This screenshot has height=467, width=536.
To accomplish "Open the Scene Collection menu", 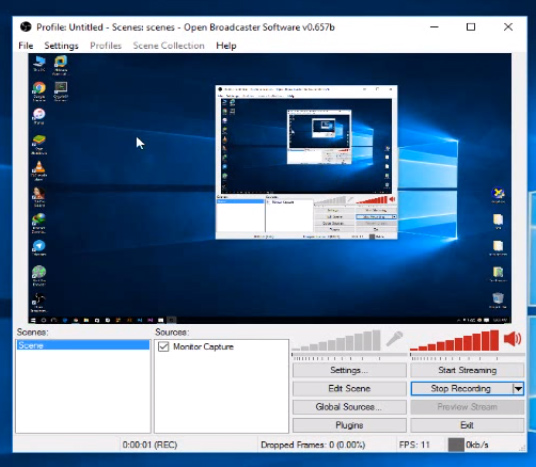I will 169,45.
